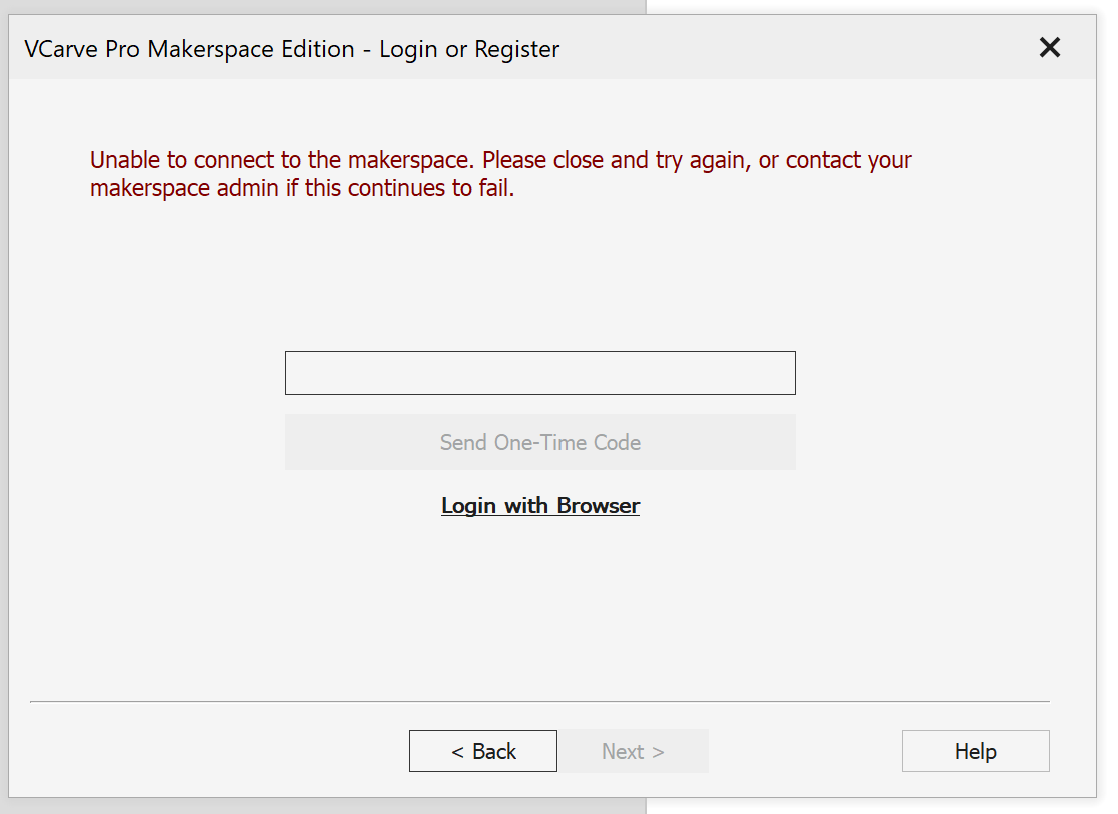Viewport: 1118px width, 814px height.
Task: Focus the text box above Send One-Time Code
Action: click(540, 373)
